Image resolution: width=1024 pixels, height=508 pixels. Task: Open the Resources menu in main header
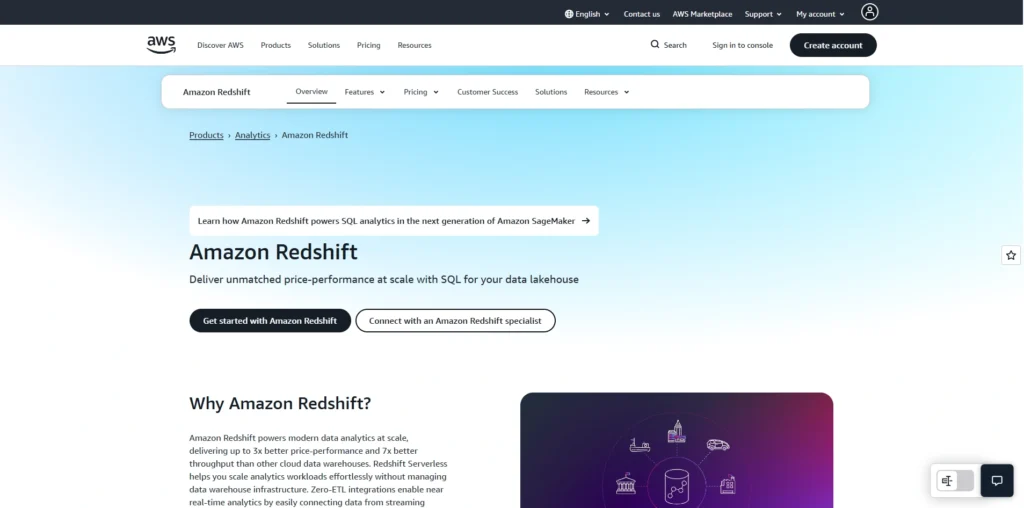coord(415,45)
